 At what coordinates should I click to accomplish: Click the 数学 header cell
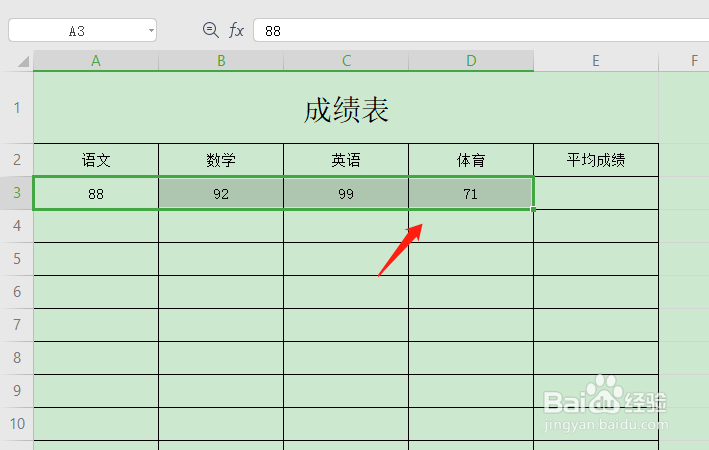[221, 160]
